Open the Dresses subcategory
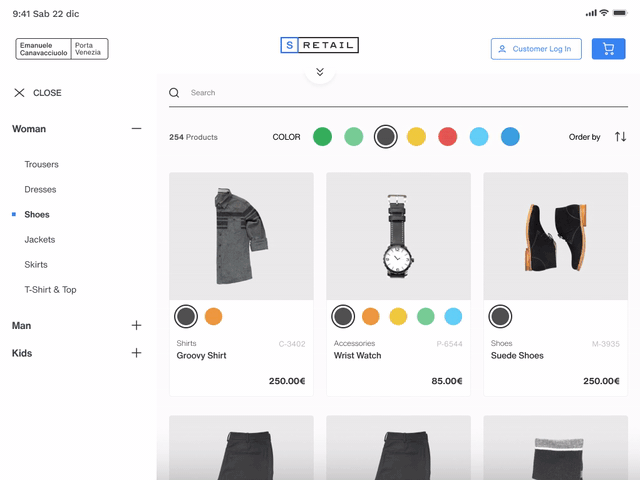The width and height of the screenshot is (640, 480). [x=40, y=190]
